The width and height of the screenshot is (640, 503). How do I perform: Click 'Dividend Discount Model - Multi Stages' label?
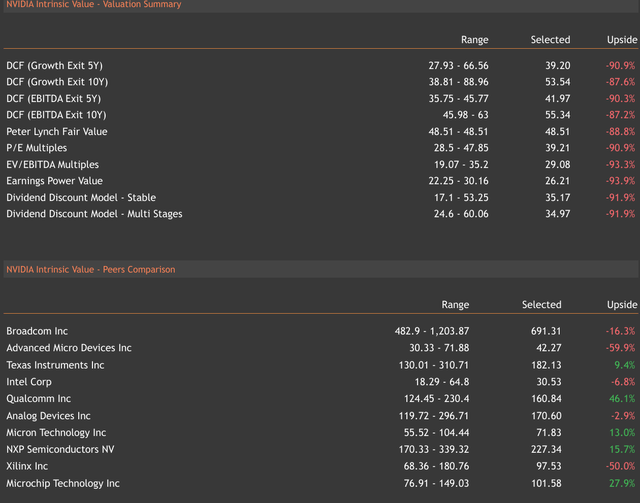94,214
